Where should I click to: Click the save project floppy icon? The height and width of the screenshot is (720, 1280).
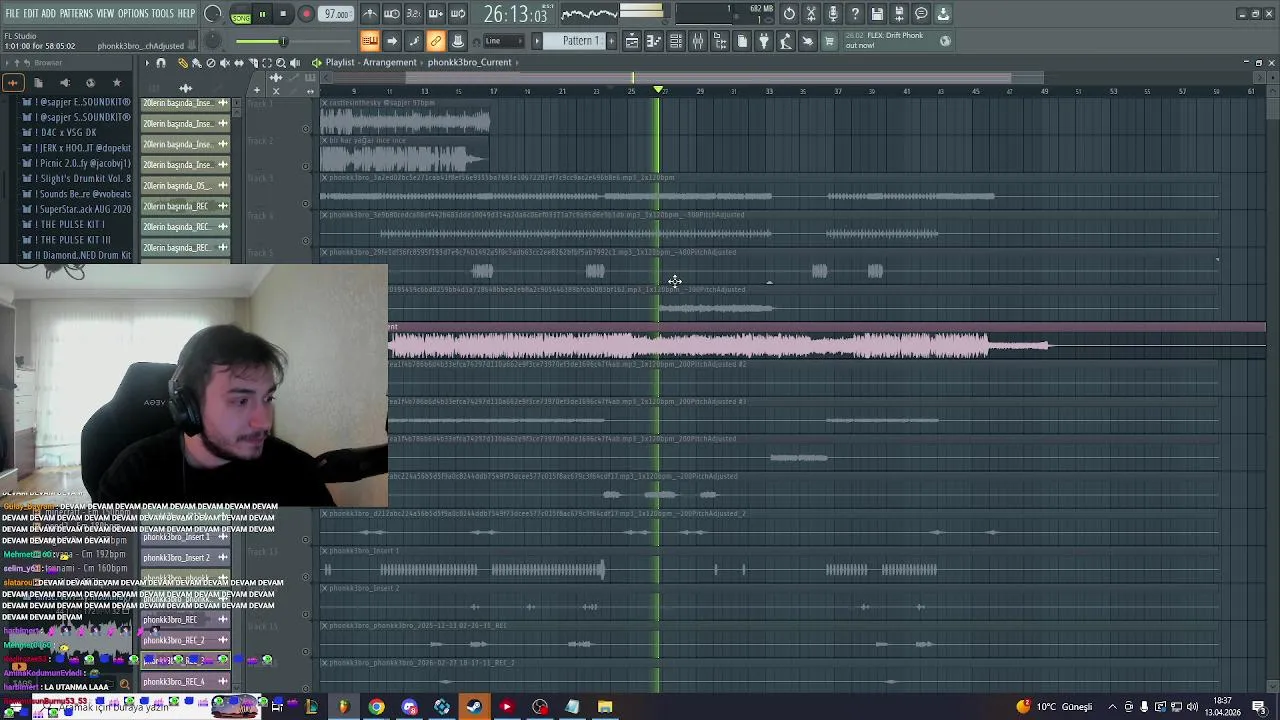877,14
